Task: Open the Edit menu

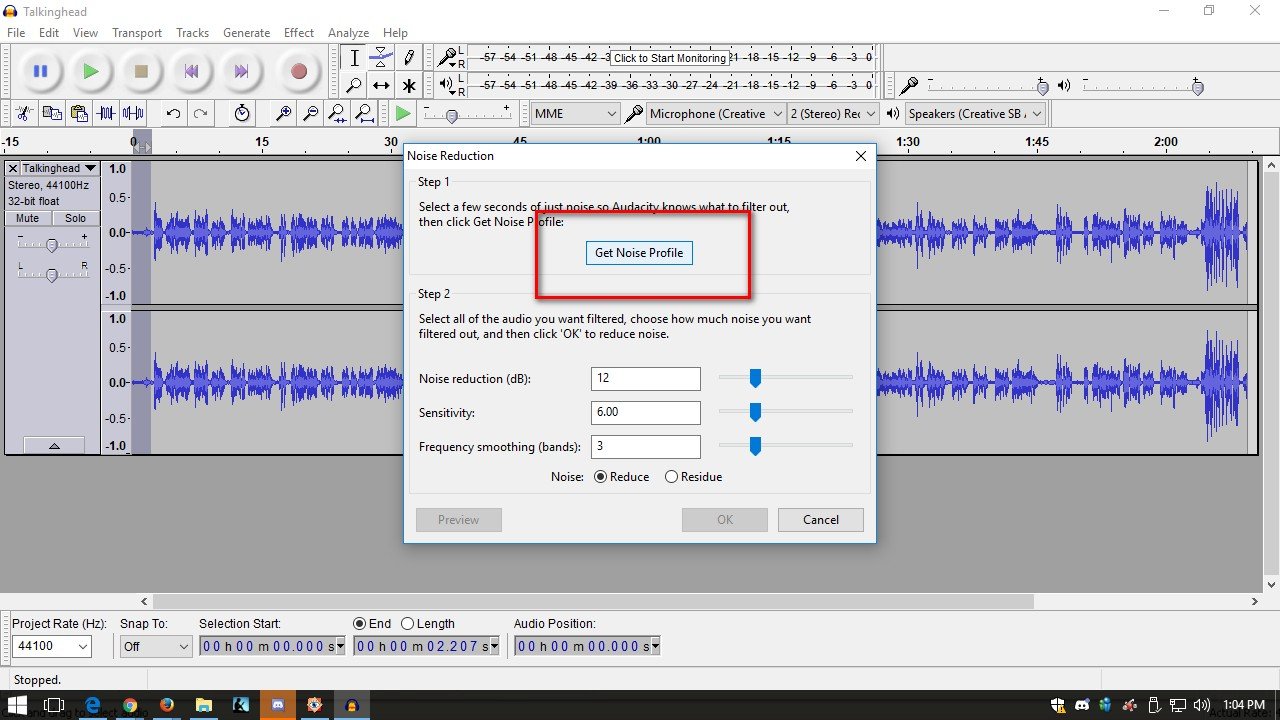Action: (x=49, y=33)
